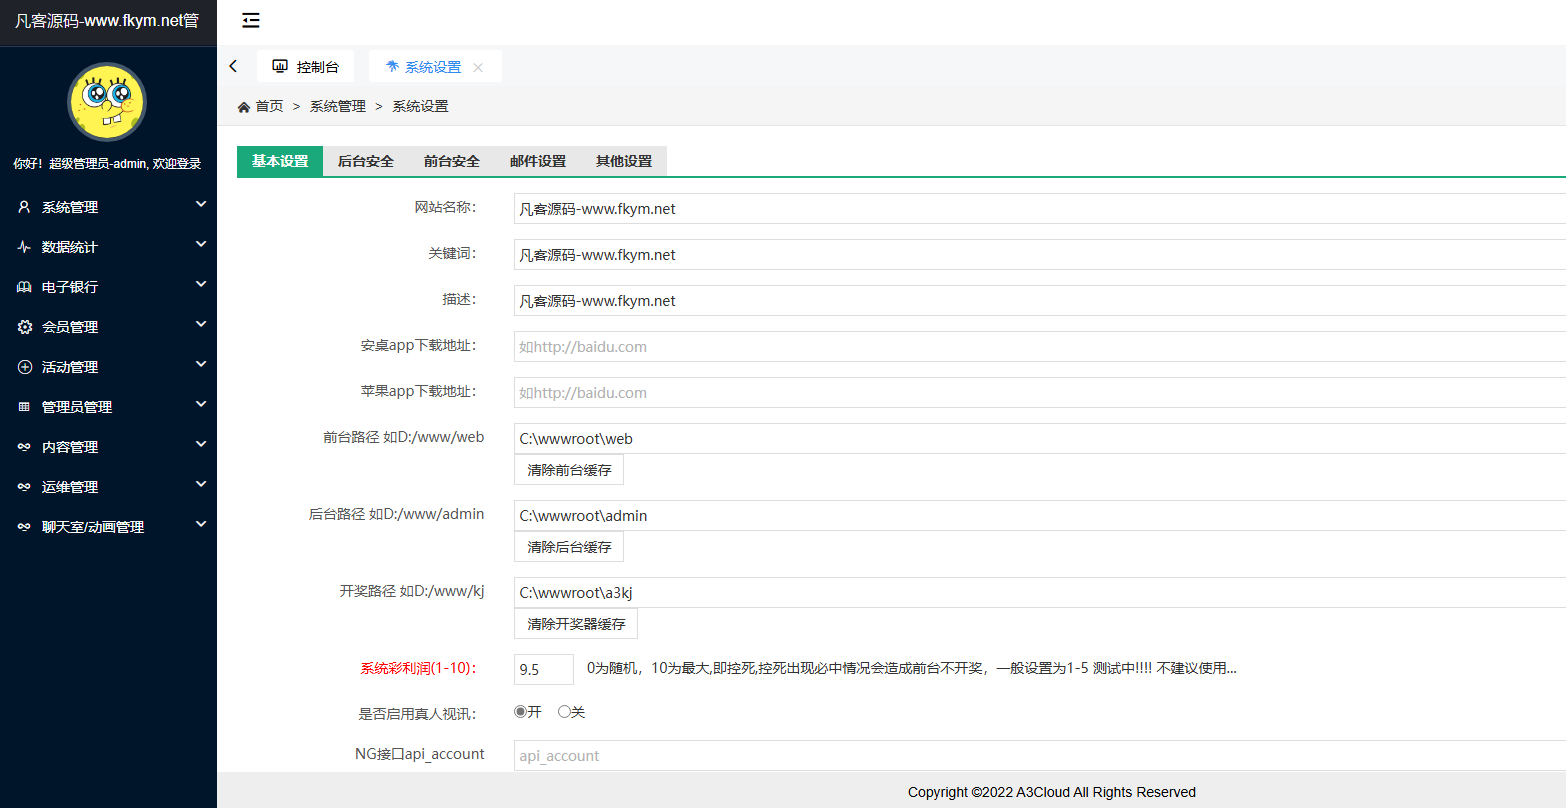Click the 会员管理 gear icon
The image size is (1566, 808).
point(21,327)
